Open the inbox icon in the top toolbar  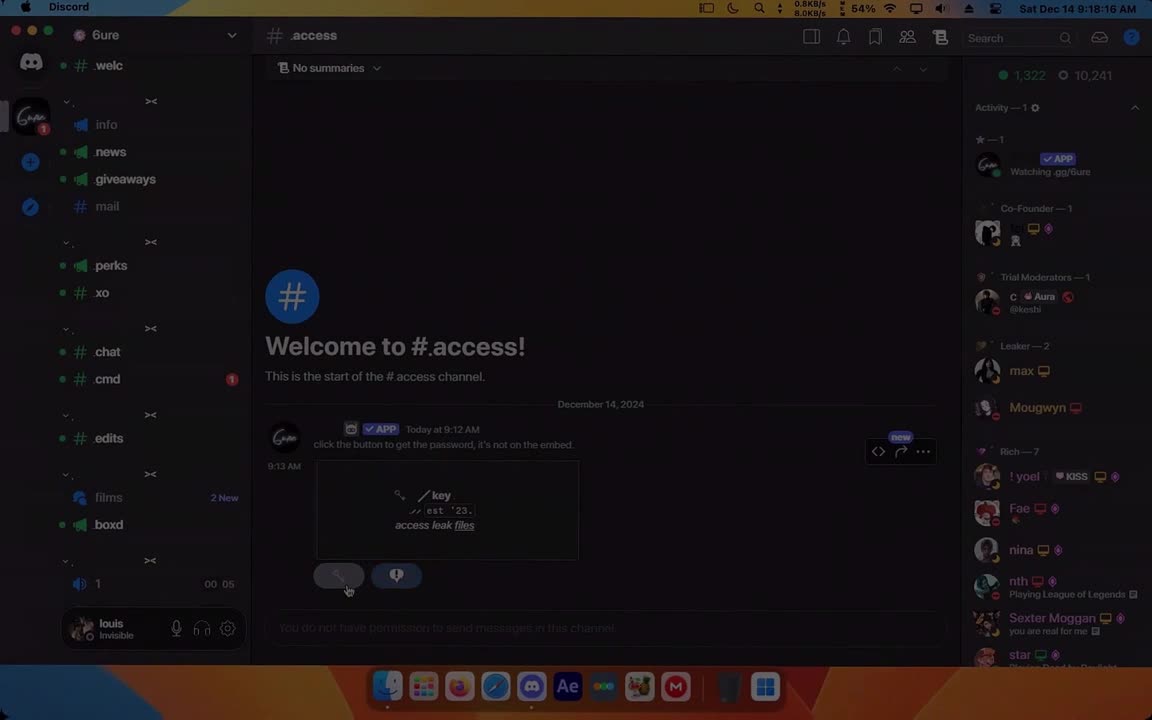coord(1099,37)
